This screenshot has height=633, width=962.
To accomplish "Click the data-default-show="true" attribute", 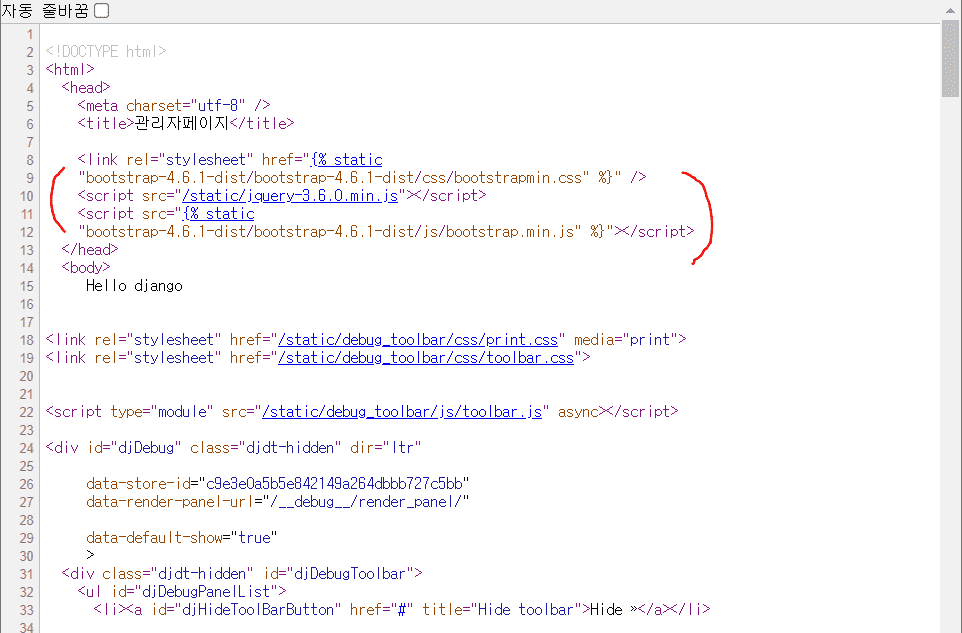I will point(182,538).
